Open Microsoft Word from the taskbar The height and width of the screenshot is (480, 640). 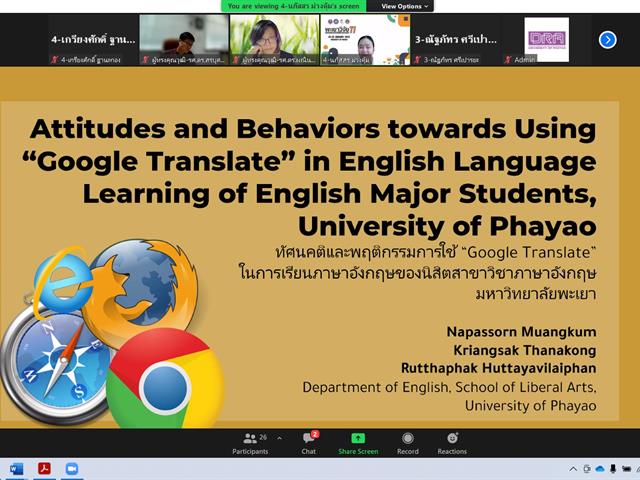[16, 469]
